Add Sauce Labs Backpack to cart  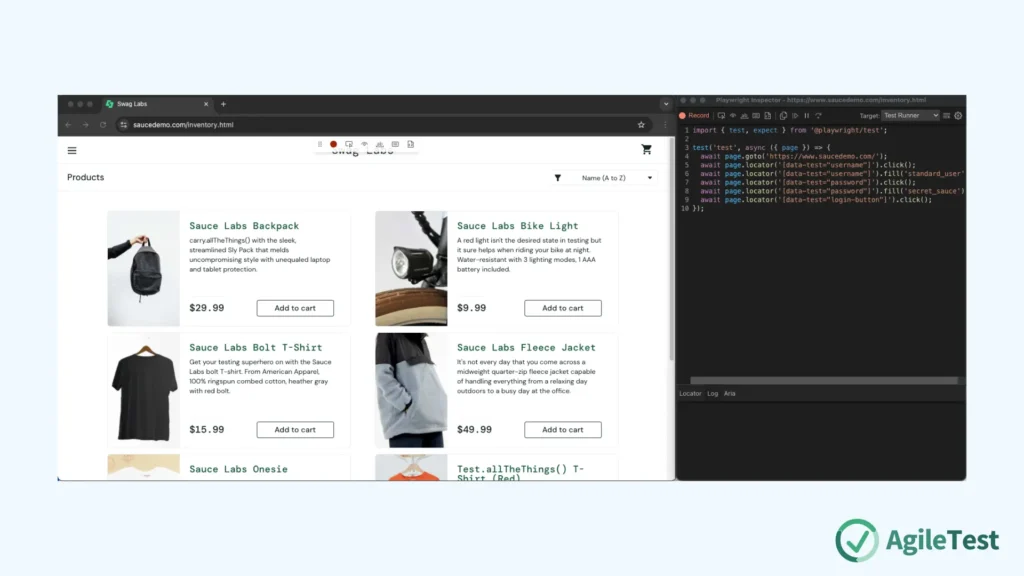pos(295,308)
